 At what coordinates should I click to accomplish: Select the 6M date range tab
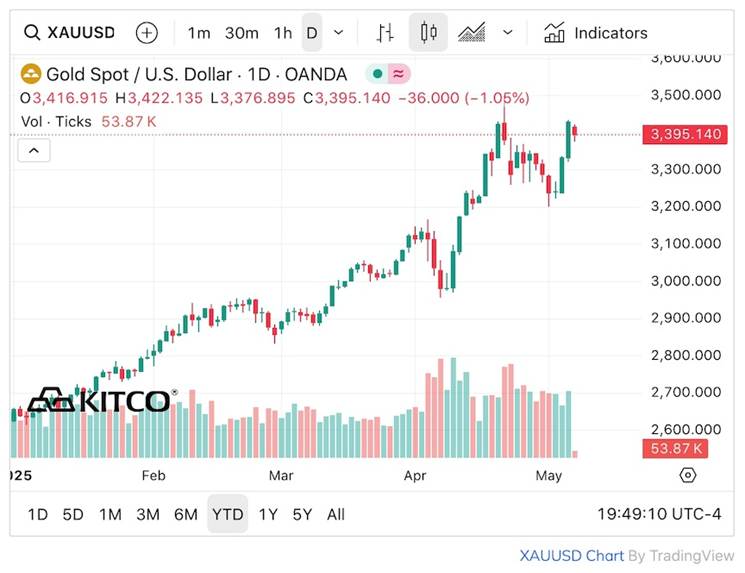(185, 514)
